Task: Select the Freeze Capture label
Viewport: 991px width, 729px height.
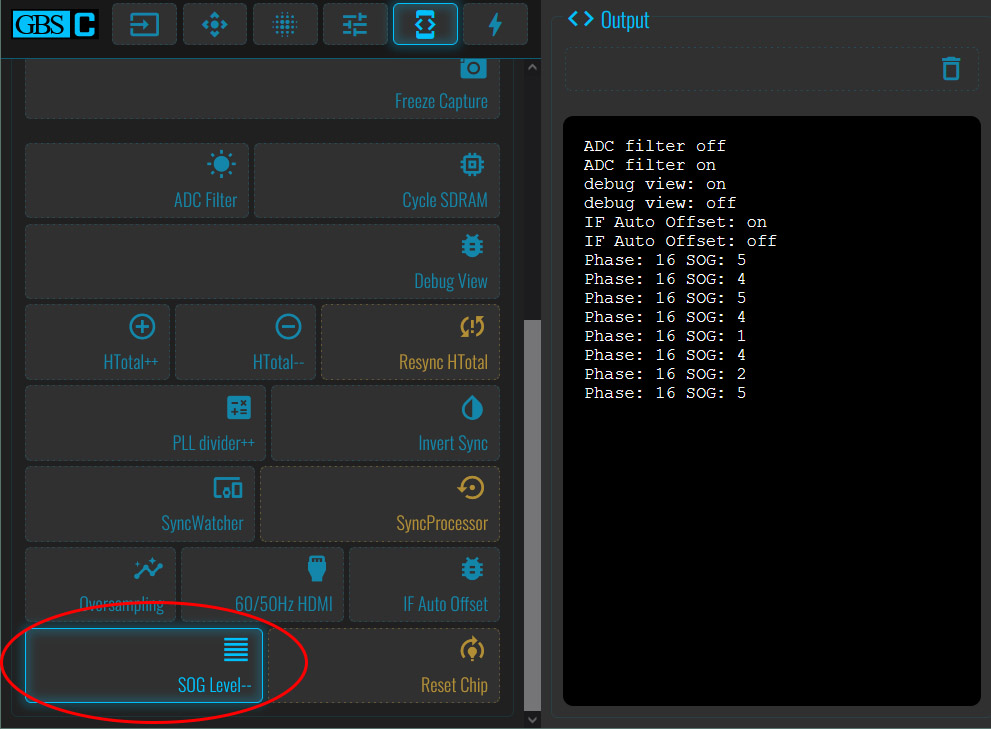Action: 441,101
